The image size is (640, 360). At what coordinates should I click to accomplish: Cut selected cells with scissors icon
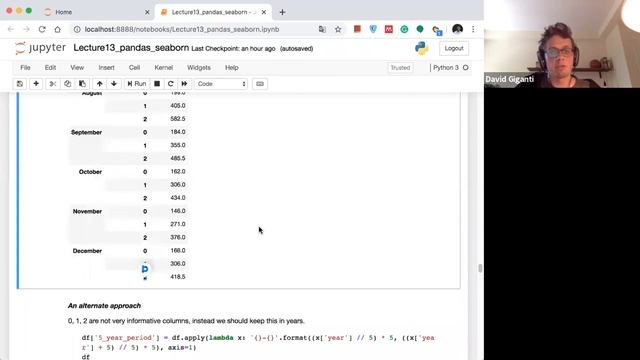tap(53, 84)
